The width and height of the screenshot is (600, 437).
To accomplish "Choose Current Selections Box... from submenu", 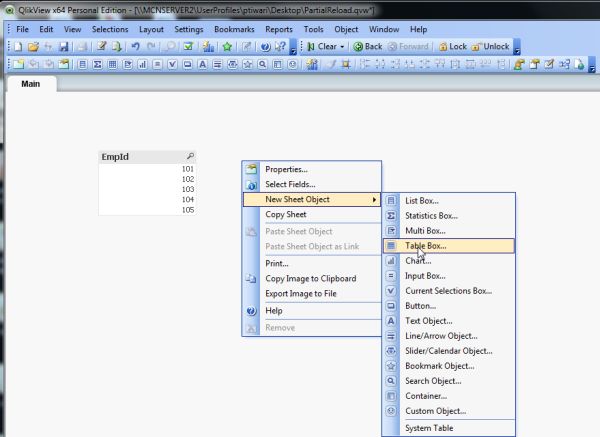I will [449, 291].
